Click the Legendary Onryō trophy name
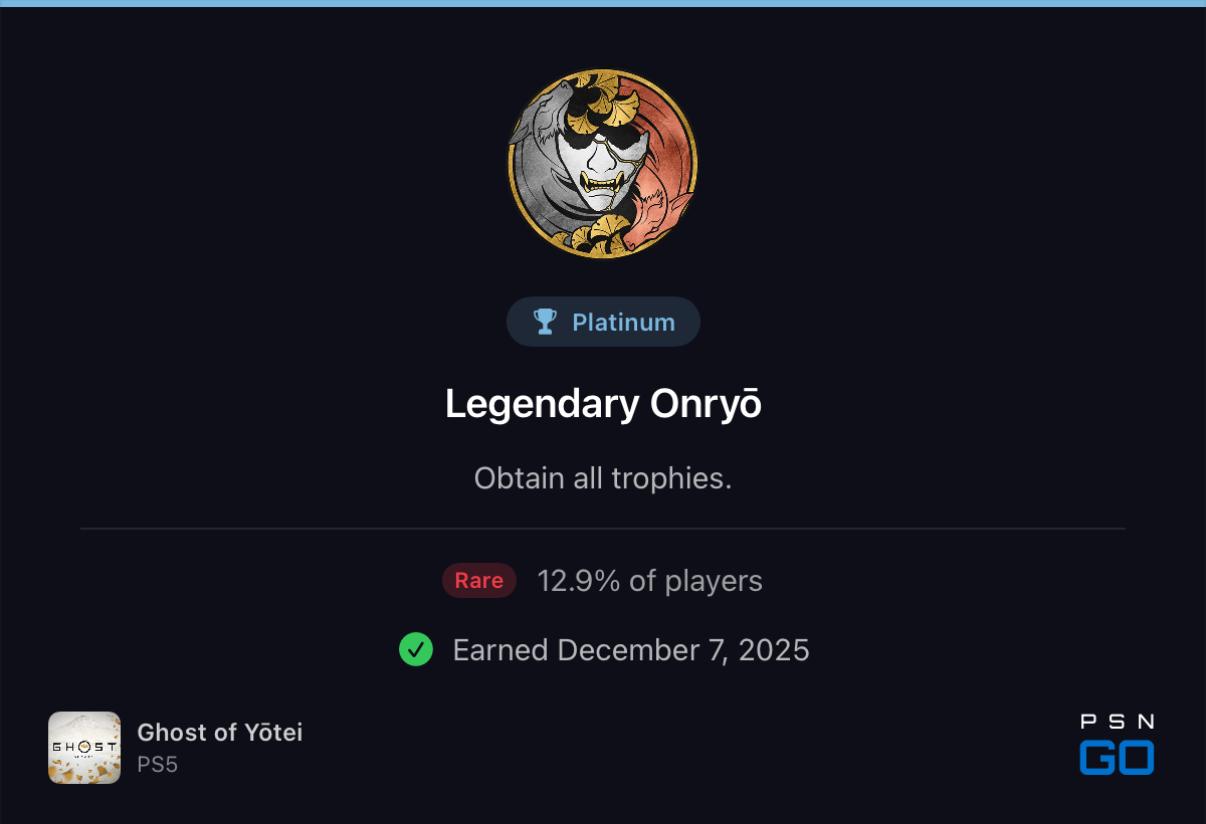 tap(603, 403)
